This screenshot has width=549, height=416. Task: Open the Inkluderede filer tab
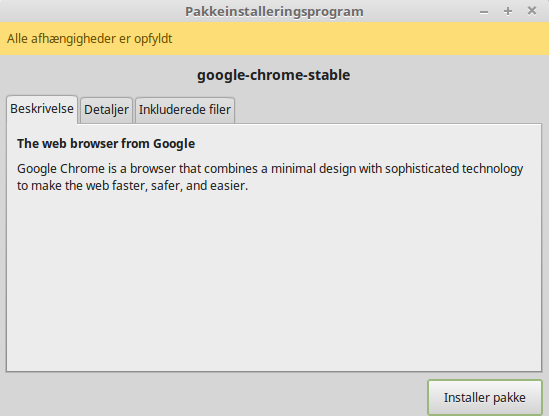(x=185, y=110)
